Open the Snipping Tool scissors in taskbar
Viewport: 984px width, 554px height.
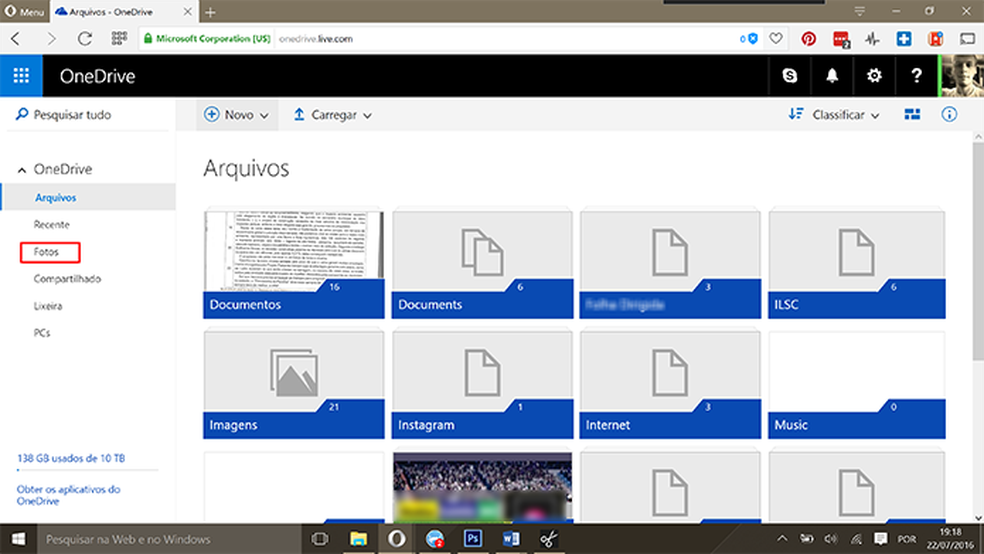coord(548,539)
